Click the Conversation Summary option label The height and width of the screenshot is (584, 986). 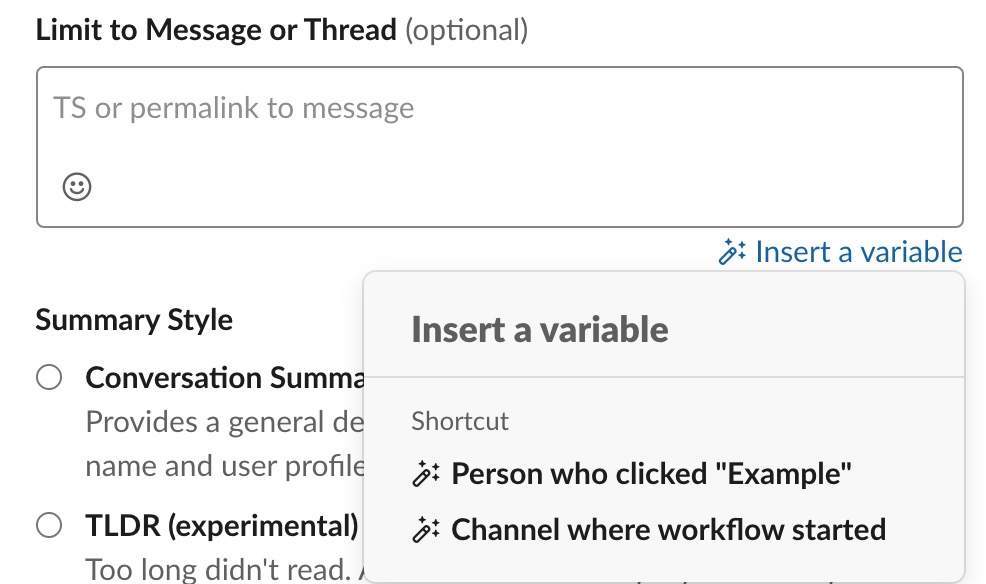click(x=224, y=378)
